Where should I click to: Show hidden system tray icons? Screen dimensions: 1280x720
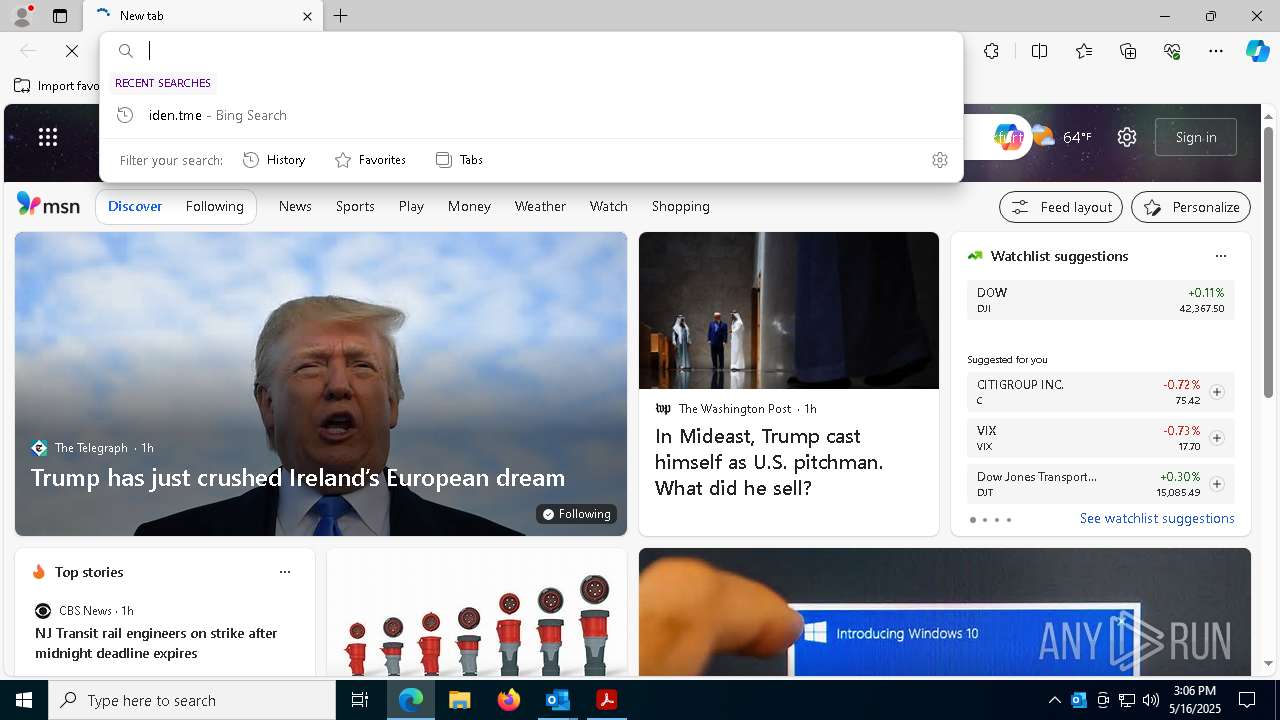coord(1054,700)
